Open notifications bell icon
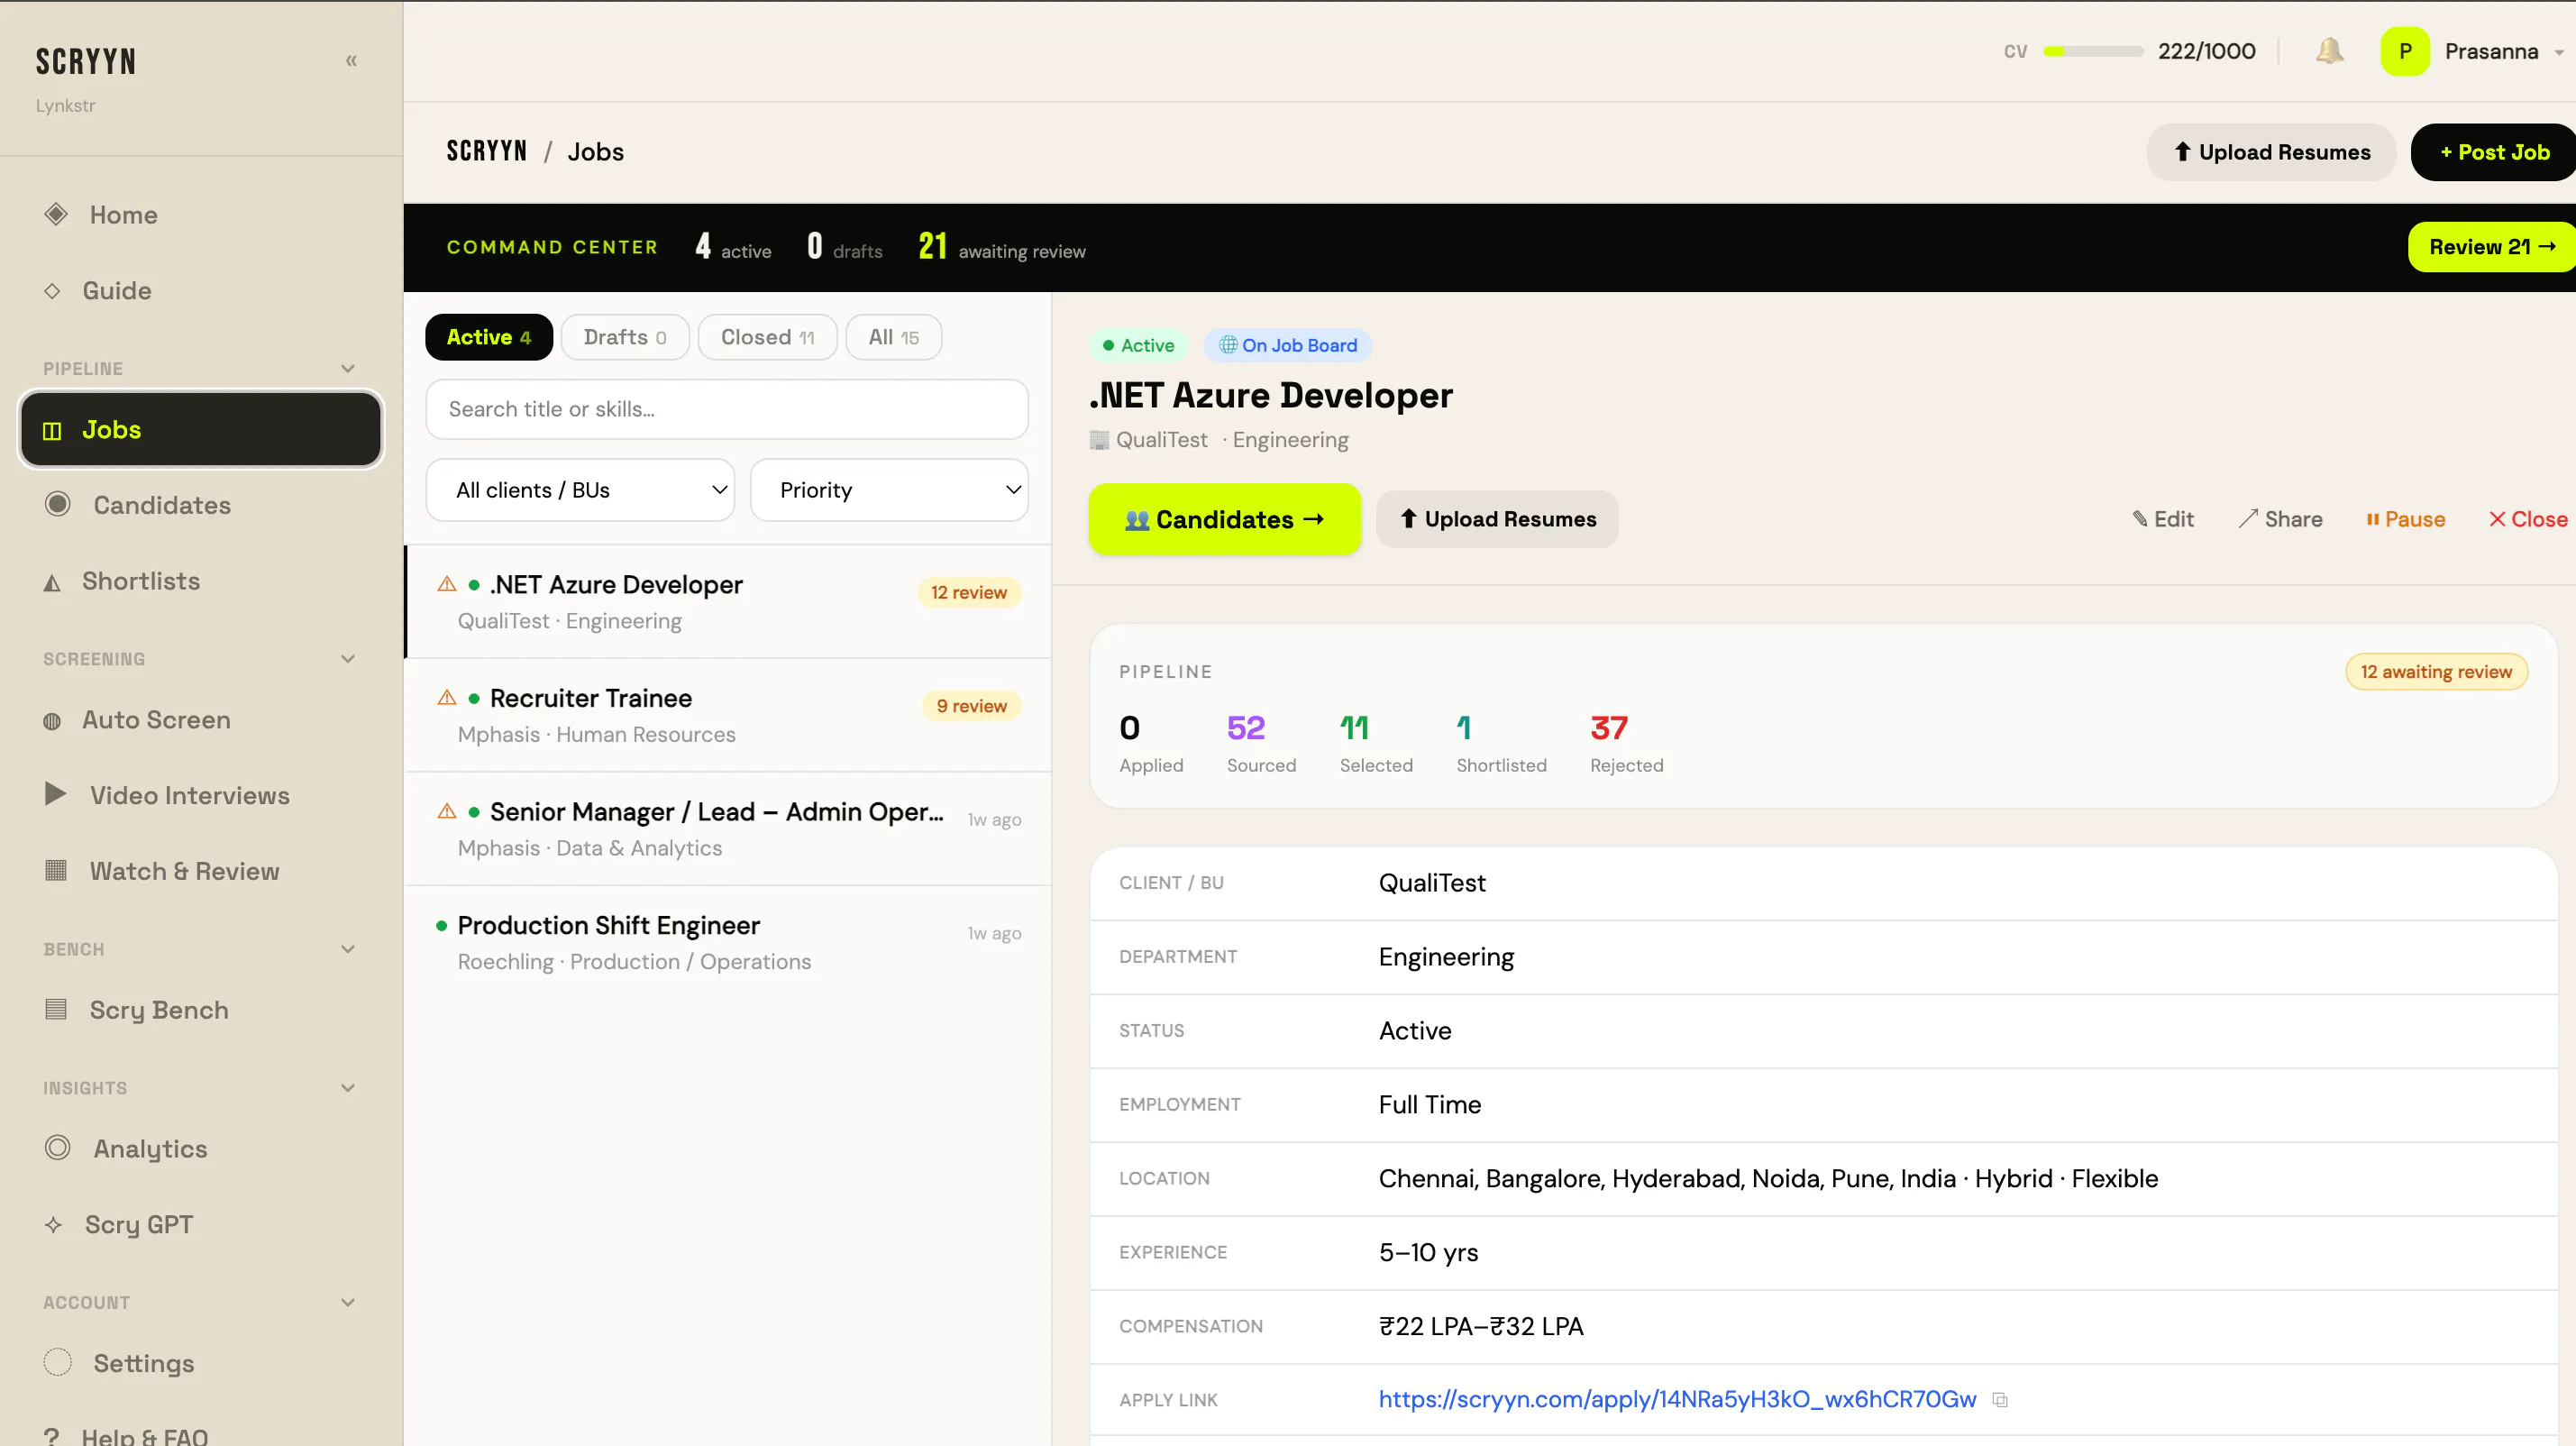The width and height of the screenshot is (2576, 1446). [x=2329, y=51]
